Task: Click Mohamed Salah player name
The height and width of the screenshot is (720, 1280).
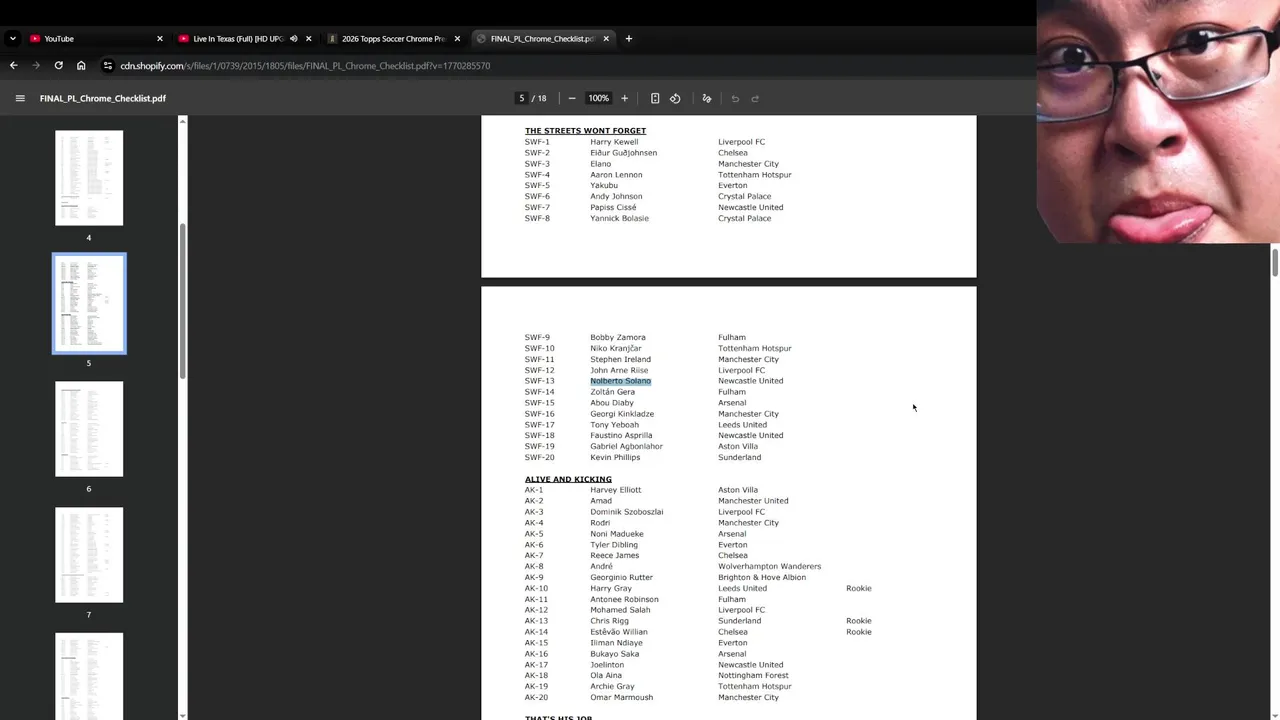Action: pyautogui.click(x=620, y=610)
